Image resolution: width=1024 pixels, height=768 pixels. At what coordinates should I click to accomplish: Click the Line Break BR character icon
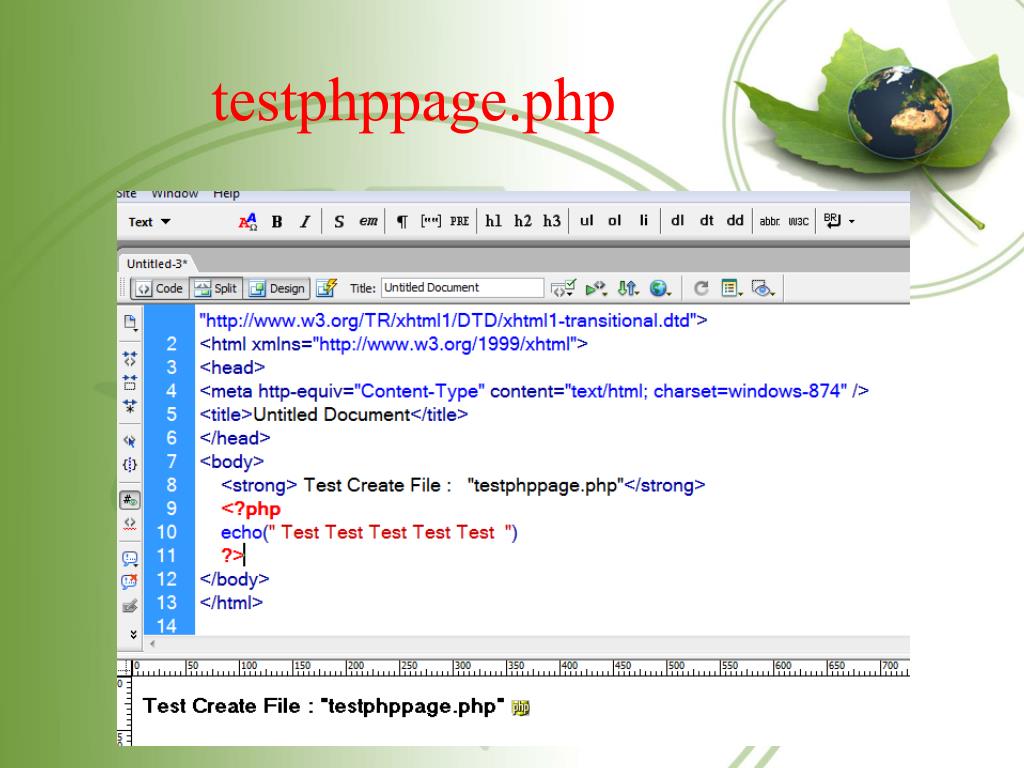(x=832, y=221)
